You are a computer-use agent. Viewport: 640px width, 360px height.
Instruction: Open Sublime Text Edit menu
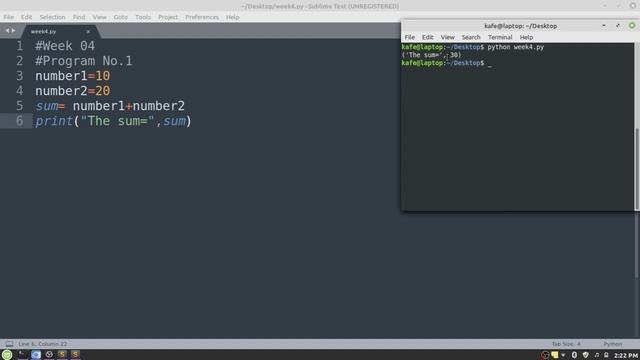pos(27,17)
